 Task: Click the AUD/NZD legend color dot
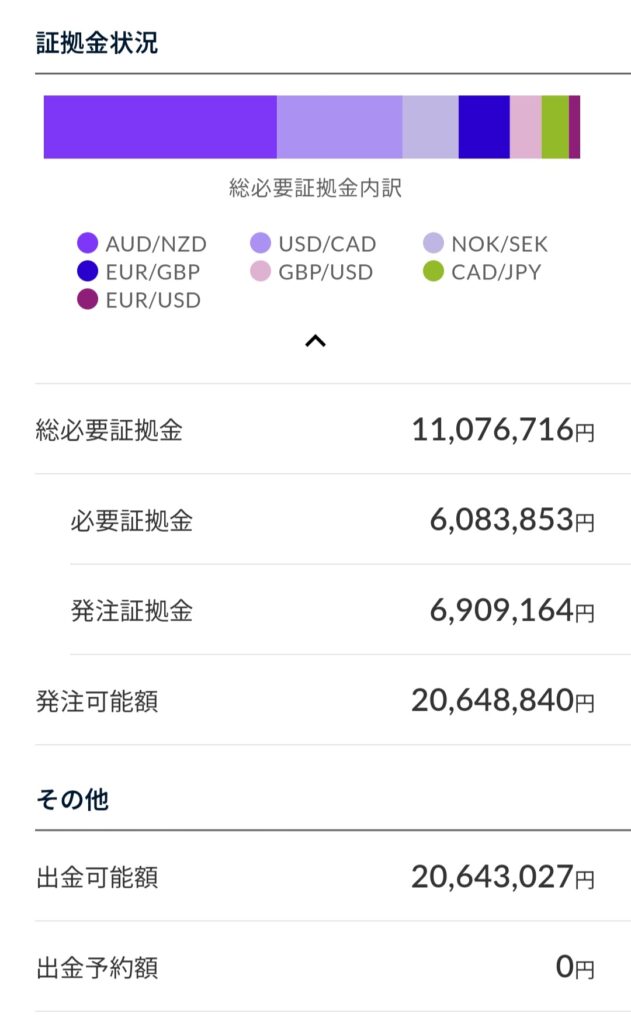coord(87,244)
